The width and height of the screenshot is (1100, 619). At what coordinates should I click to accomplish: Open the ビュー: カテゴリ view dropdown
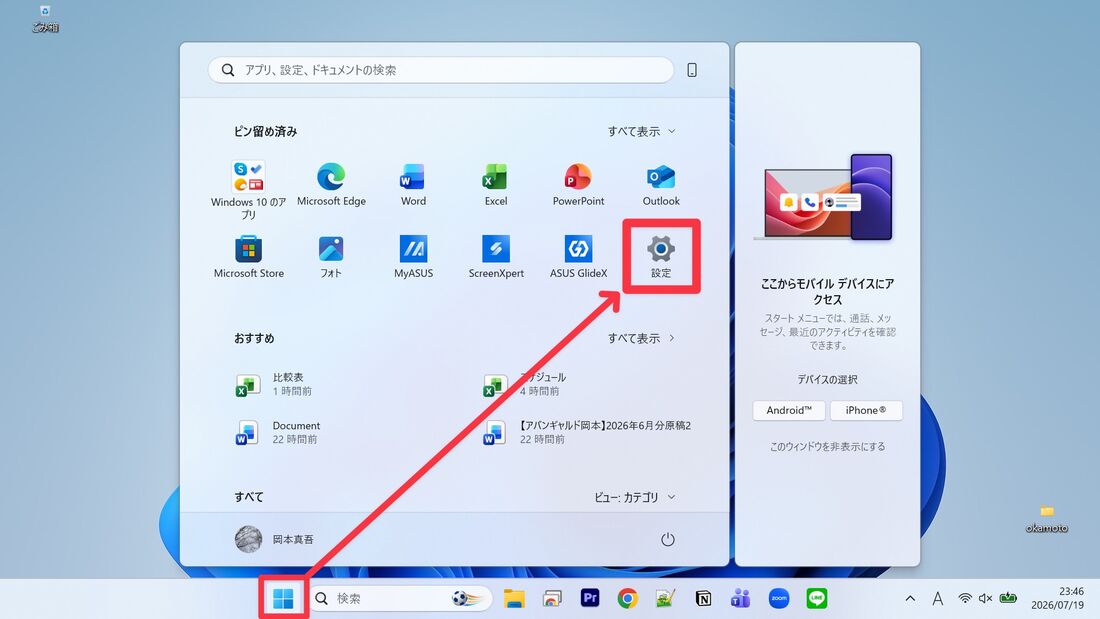635,497
